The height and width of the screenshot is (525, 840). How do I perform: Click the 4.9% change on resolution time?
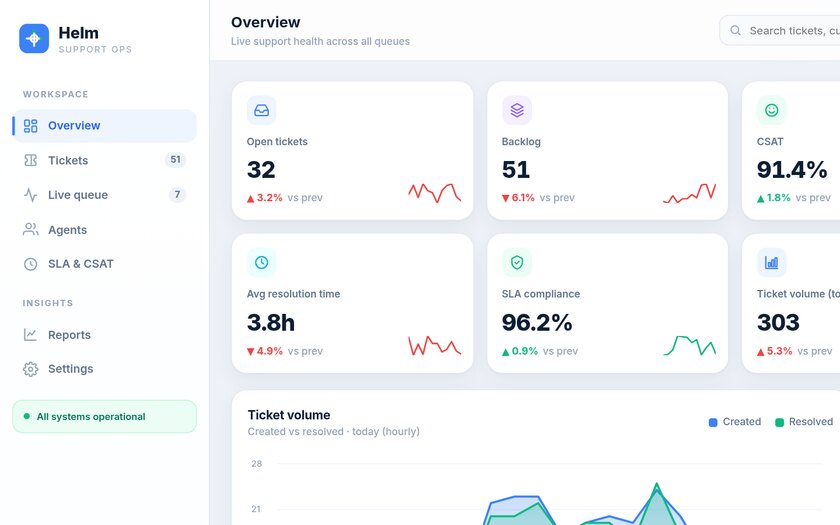click(265, 351)
